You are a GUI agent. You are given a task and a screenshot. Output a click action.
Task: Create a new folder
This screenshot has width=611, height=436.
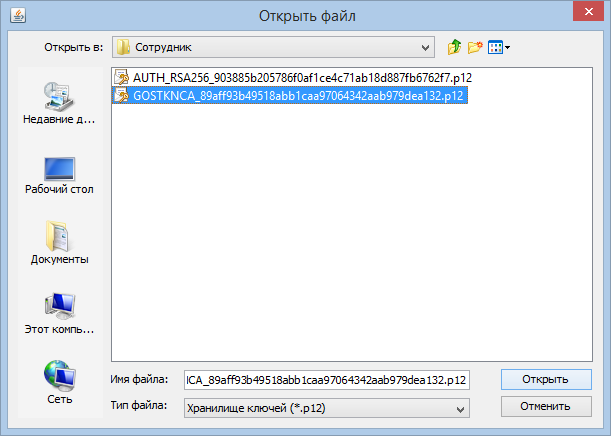475,47
